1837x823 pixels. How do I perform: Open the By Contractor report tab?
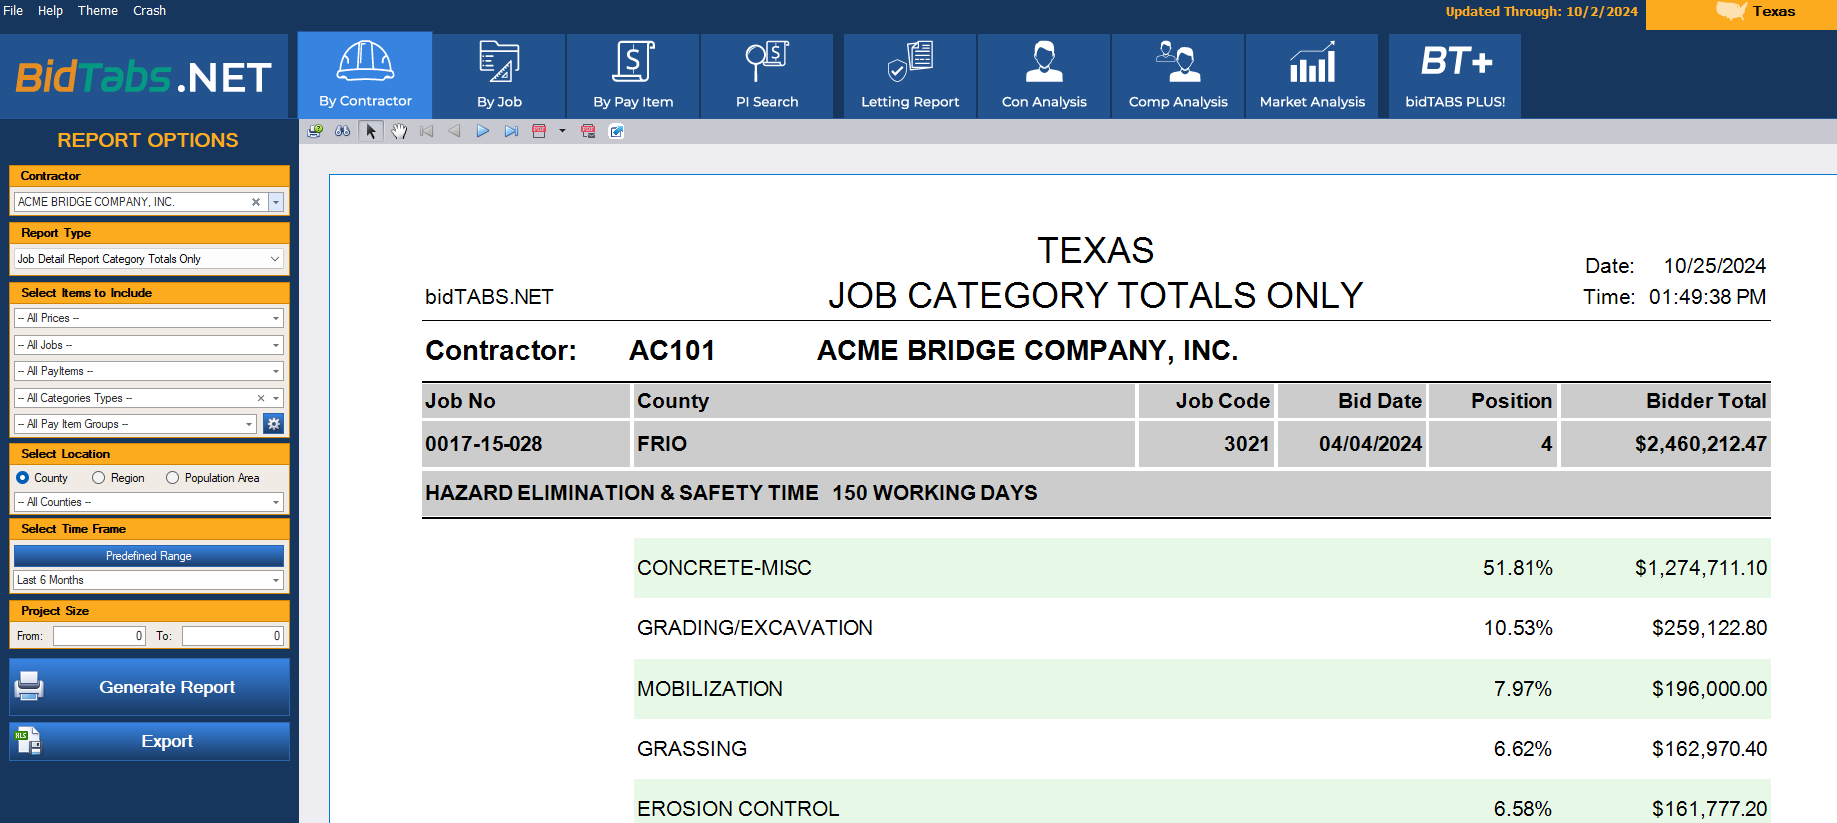(365, 75)
